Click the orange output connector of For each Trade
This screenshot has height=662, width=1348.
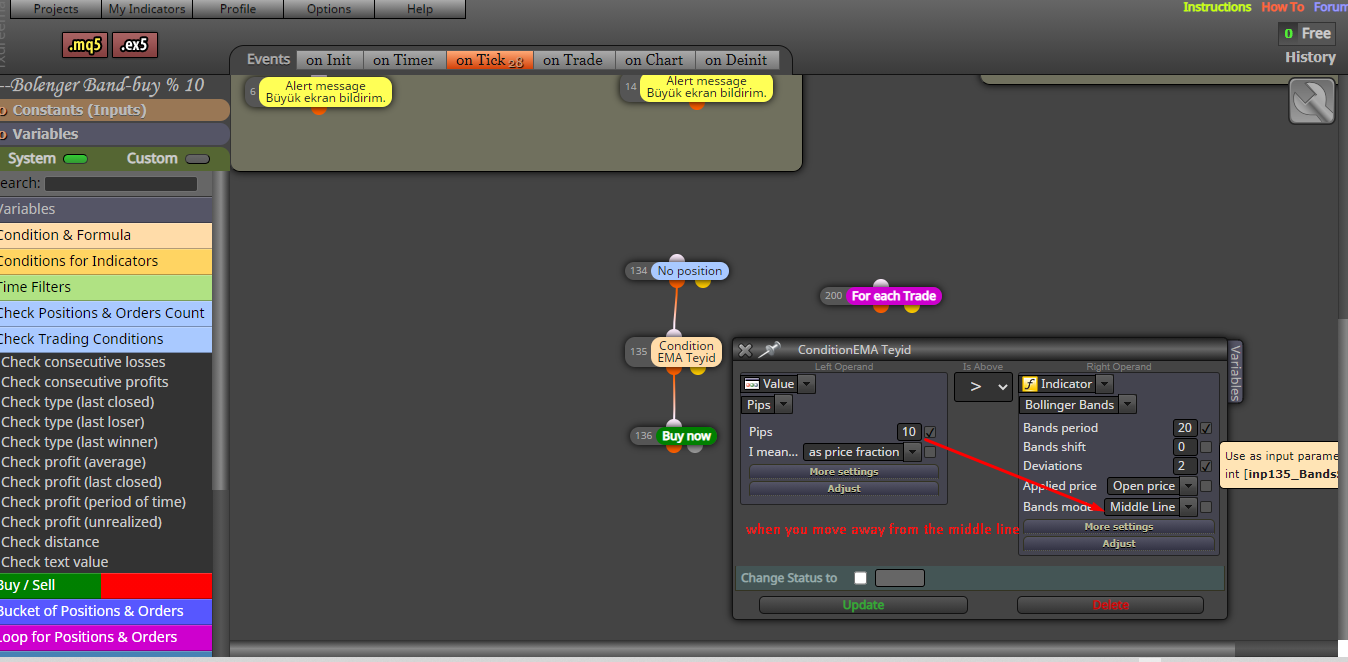tap(881, 307)
